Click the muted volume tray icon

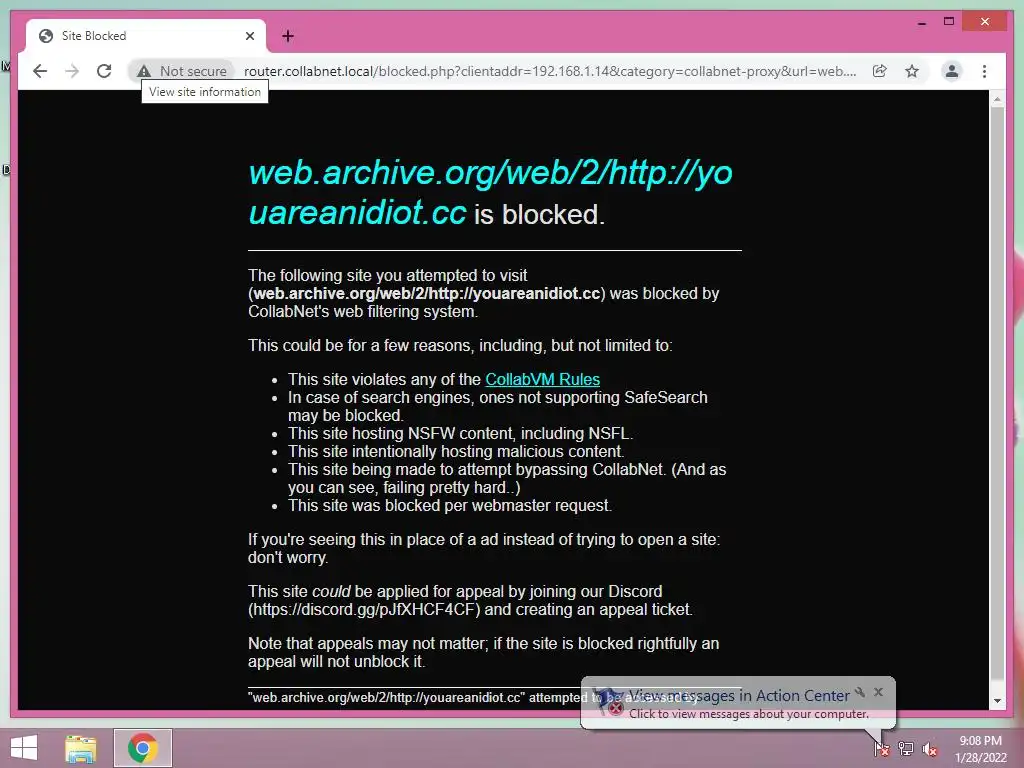930,749
